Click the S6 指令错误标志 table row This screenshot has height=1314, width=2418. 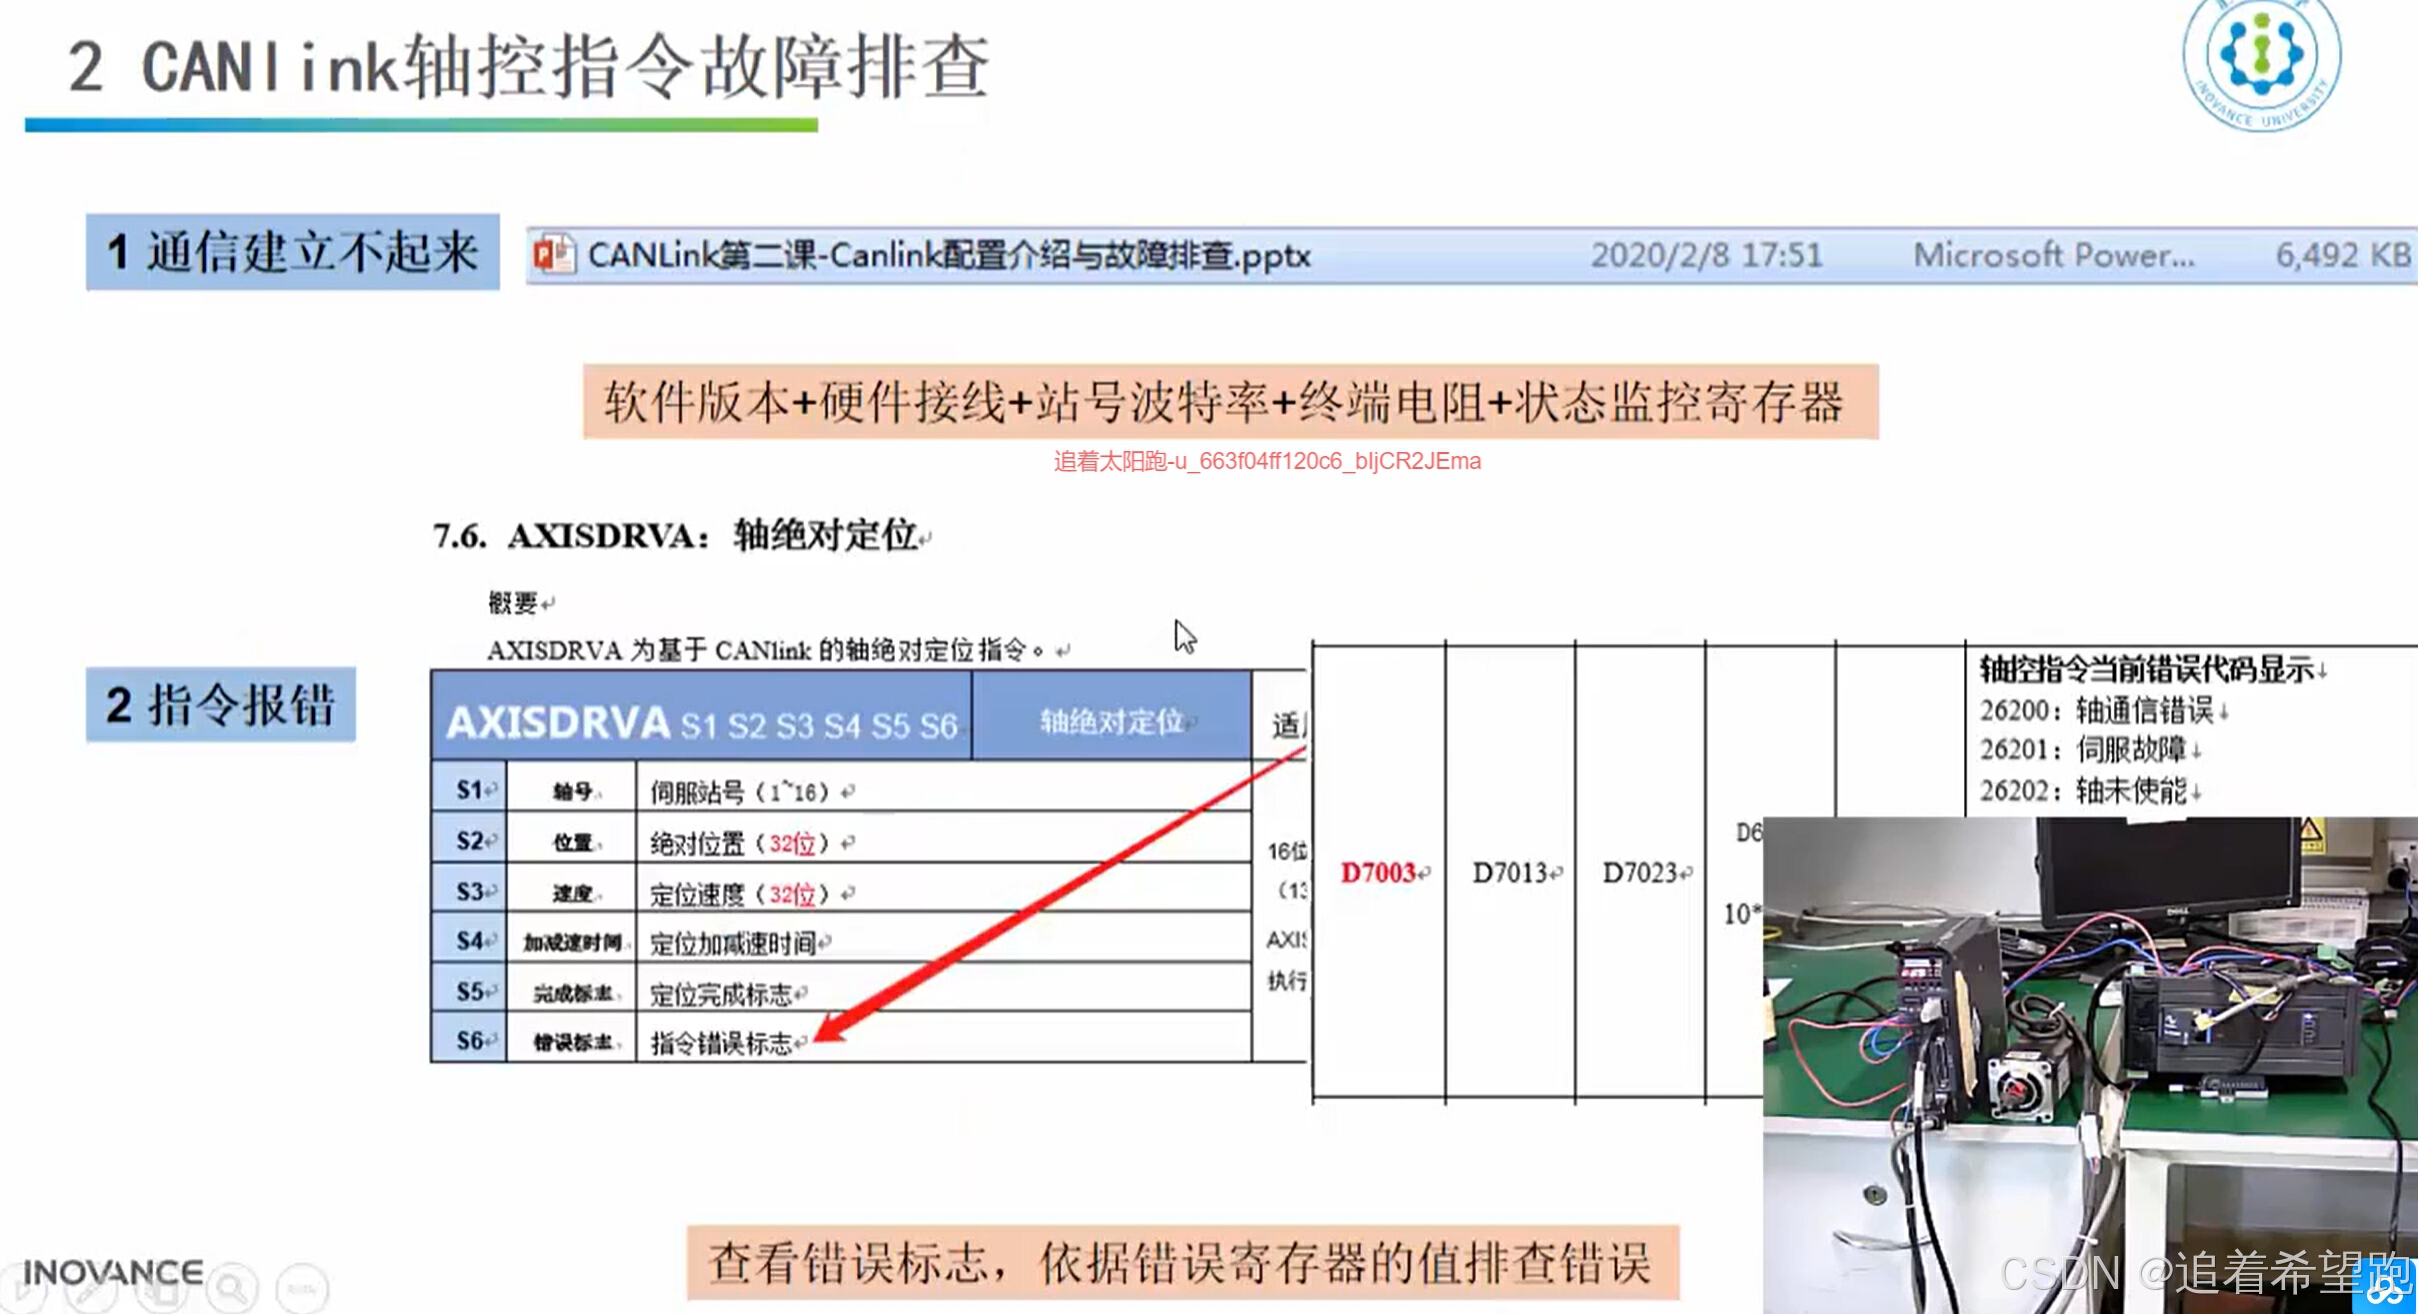[840, 1040]
